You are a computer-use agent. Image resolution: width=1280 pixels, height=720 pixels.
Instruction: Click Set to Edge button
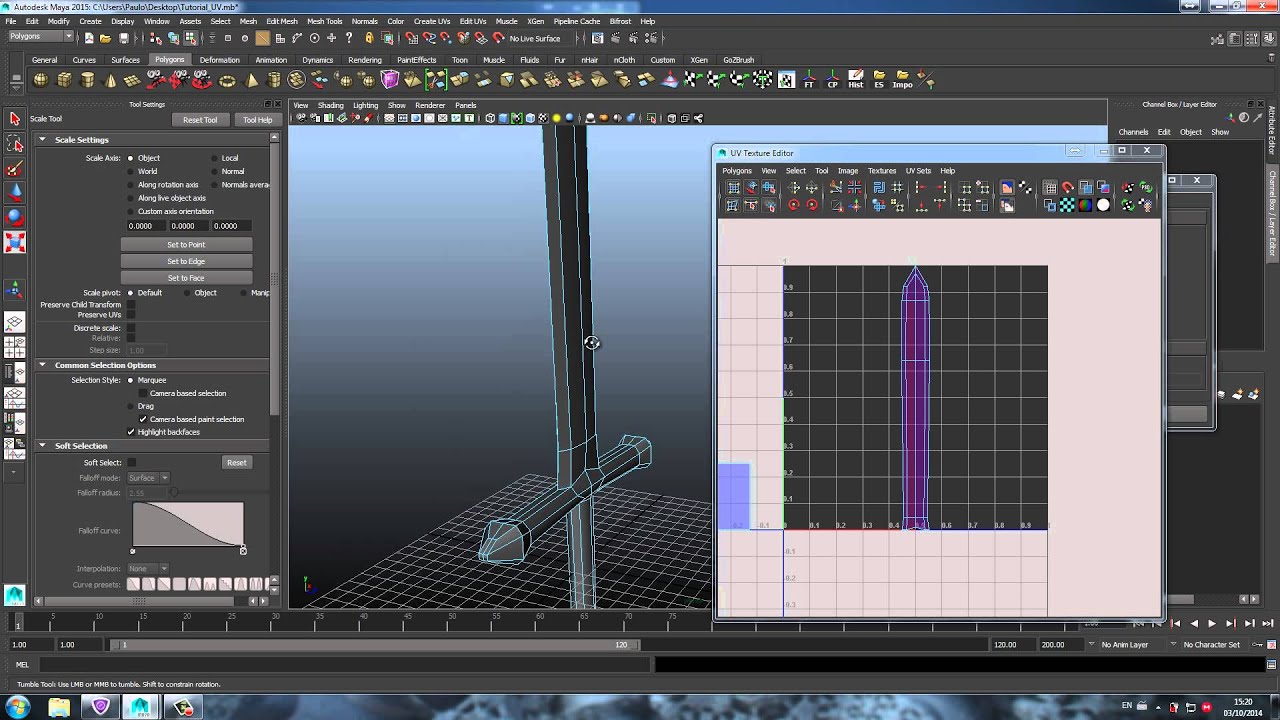186,261
